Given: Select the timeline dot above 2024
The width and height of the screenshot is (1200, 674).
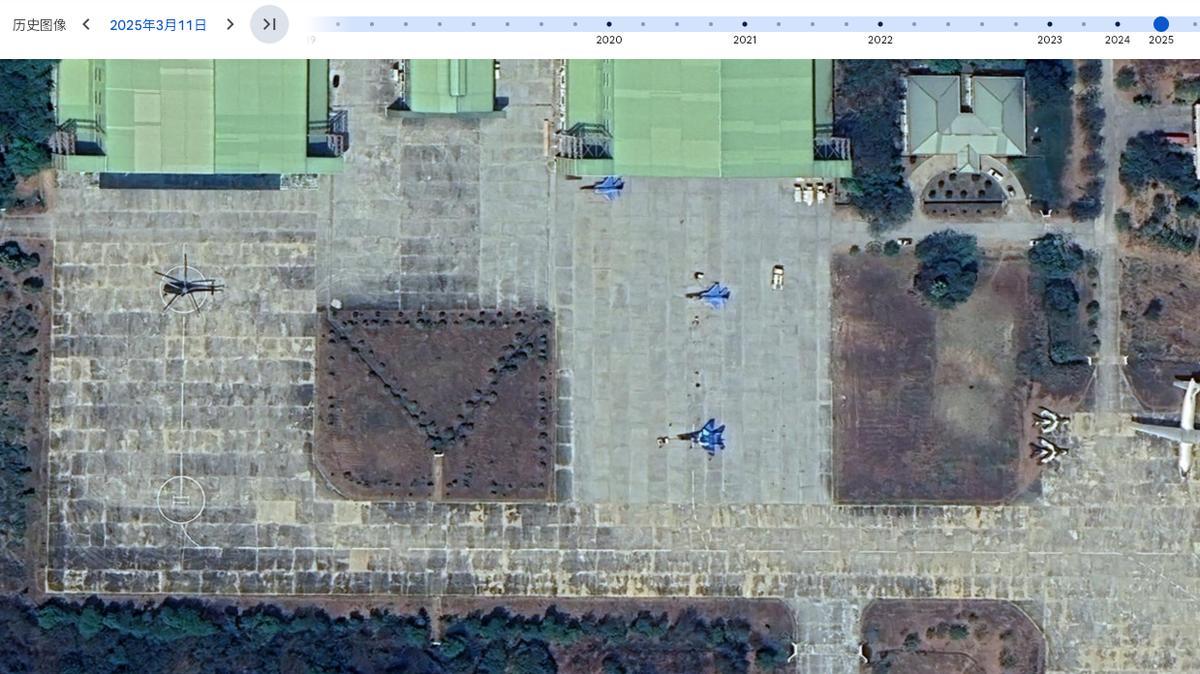Looking at the screenshot, I should pyautogui.click(x=1117, y=24).
